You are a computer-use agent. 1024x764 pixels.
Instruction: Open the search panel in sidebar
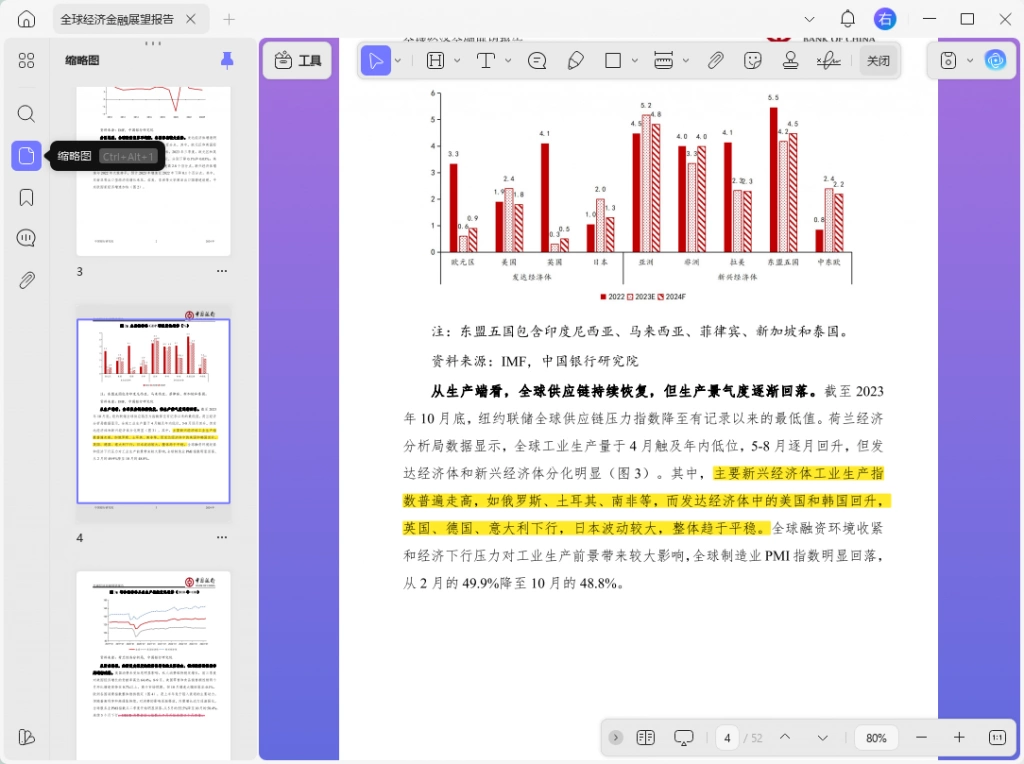(26, 114)
